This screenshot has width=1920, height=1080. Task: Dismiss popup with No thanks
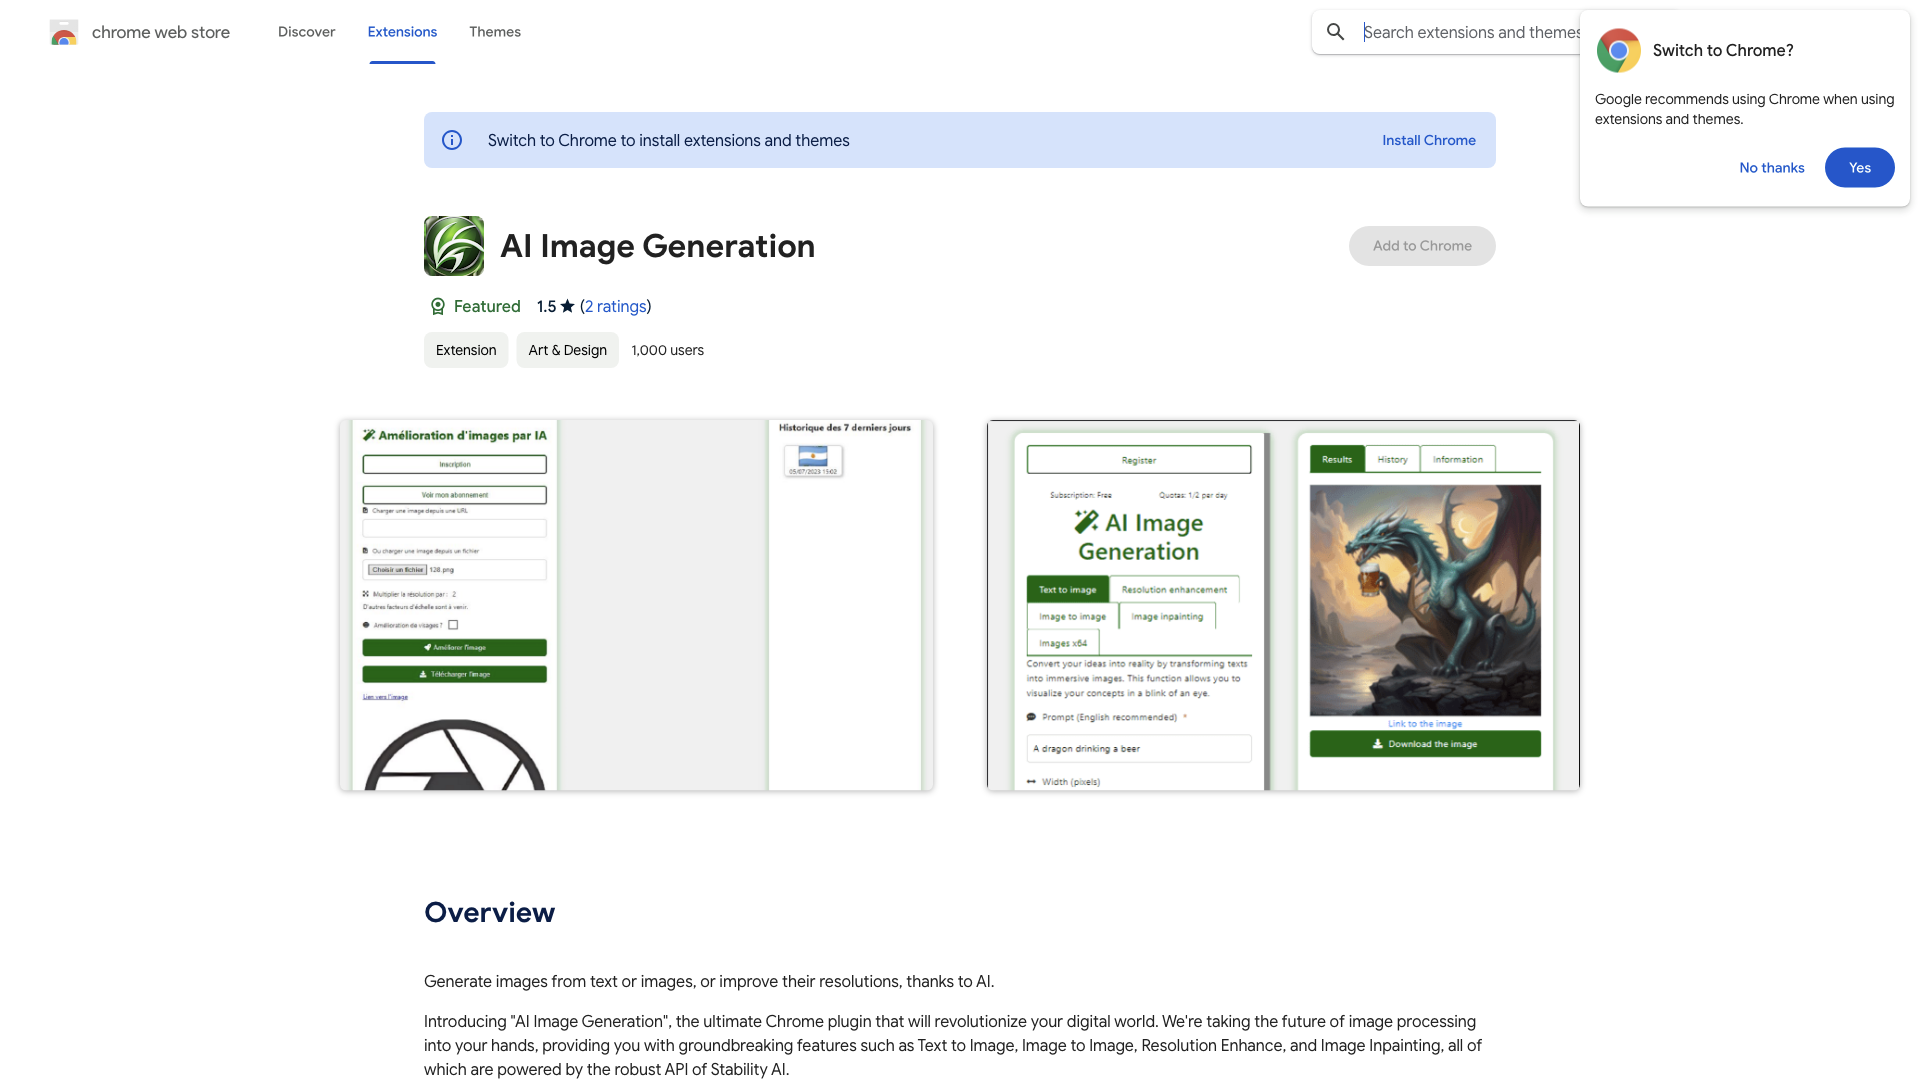coord(1771,168)
